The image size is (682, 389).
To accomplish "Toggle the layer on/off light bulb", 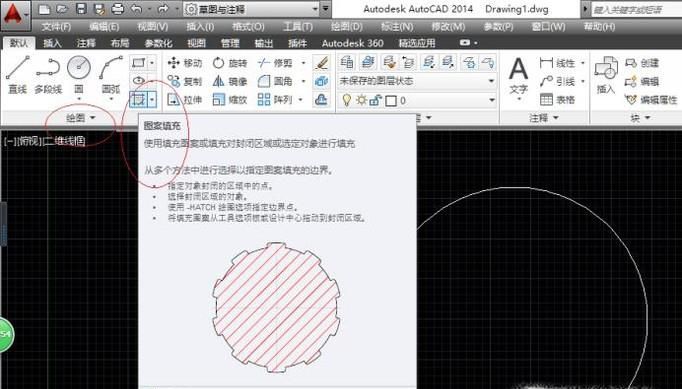I will (347, 101).
